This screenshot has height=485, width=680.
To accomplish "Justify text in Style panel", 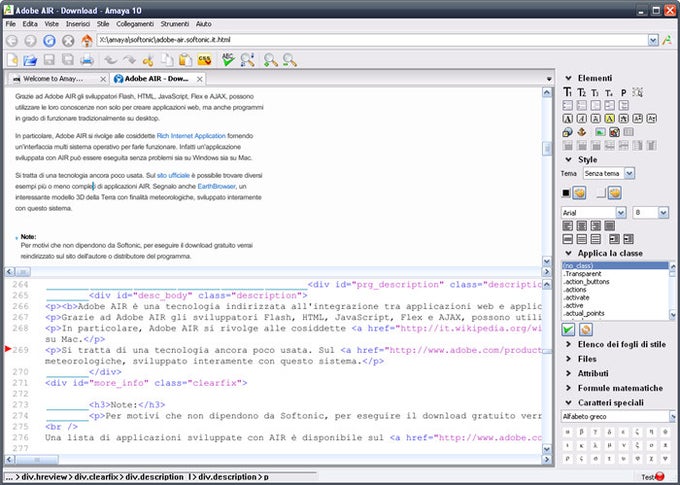I will pyautogui.click(x=609, y=226).
